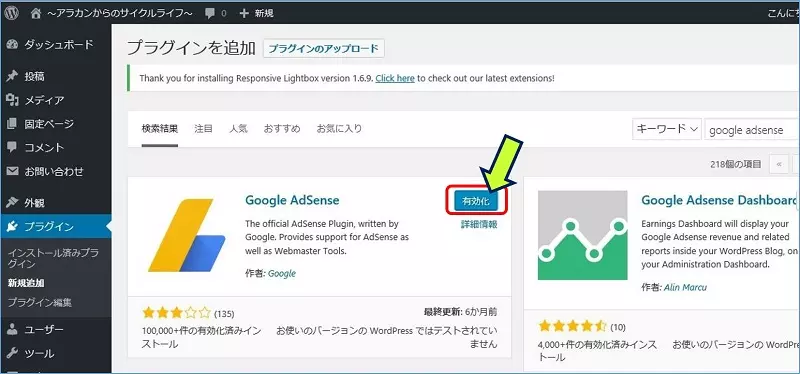Open the site home icon
The height and width of the screenshot is (374, 800).
click(x=35, y=14)
